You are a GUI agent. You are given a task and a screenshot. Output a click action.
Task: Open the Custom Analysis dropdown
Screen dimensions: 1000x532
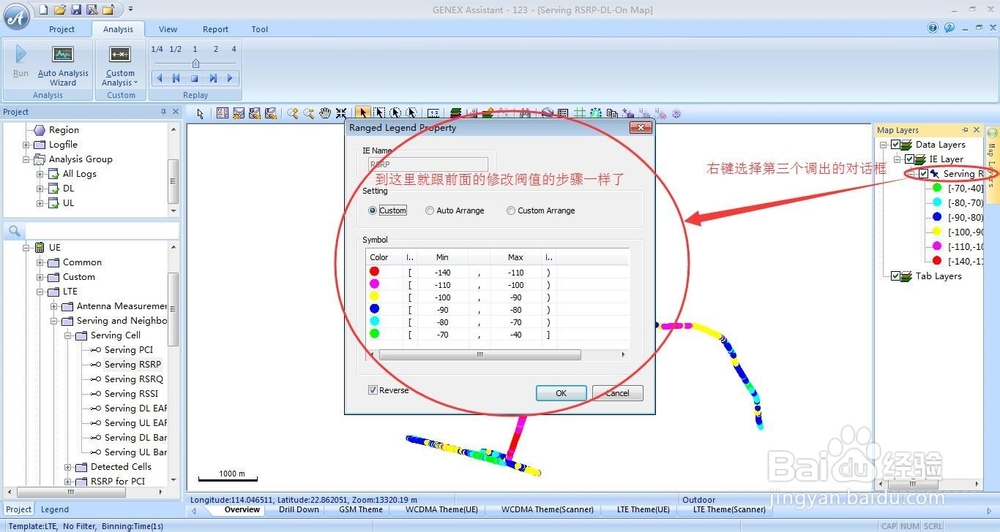(x=120, y=78)
